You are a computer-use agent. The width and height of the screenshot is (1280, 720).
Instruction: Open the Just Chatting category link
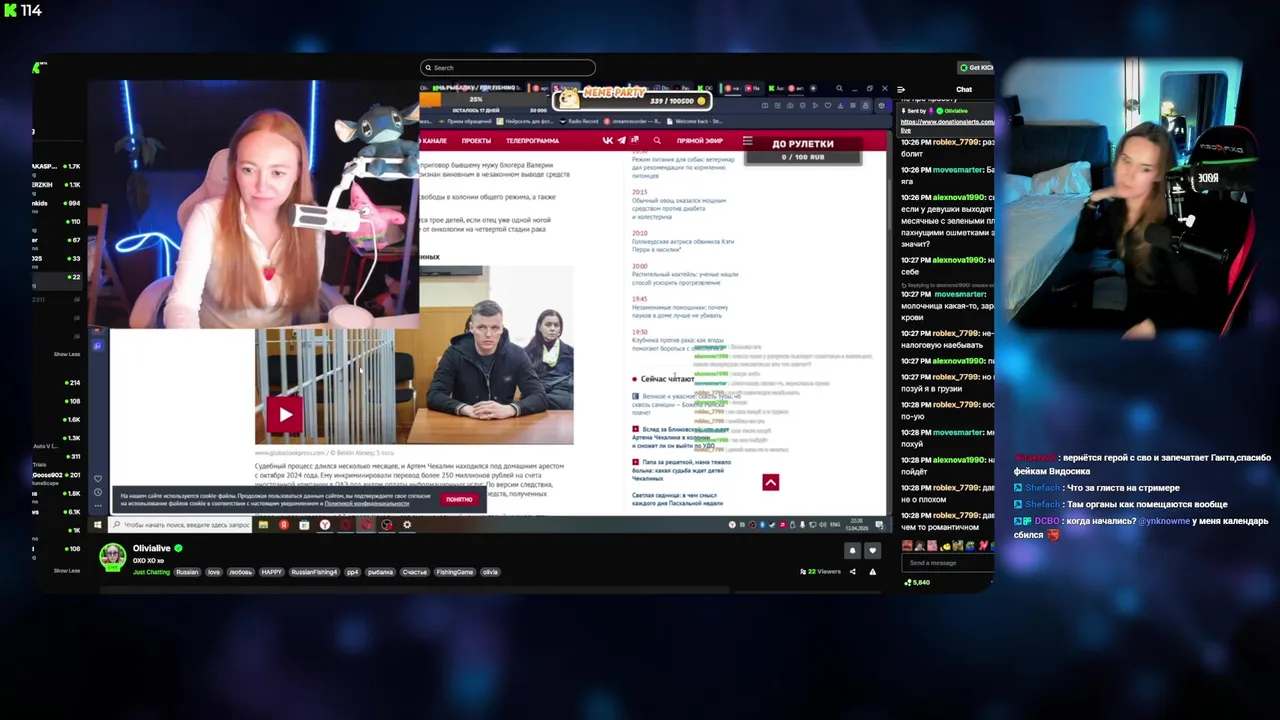[151, 572]
